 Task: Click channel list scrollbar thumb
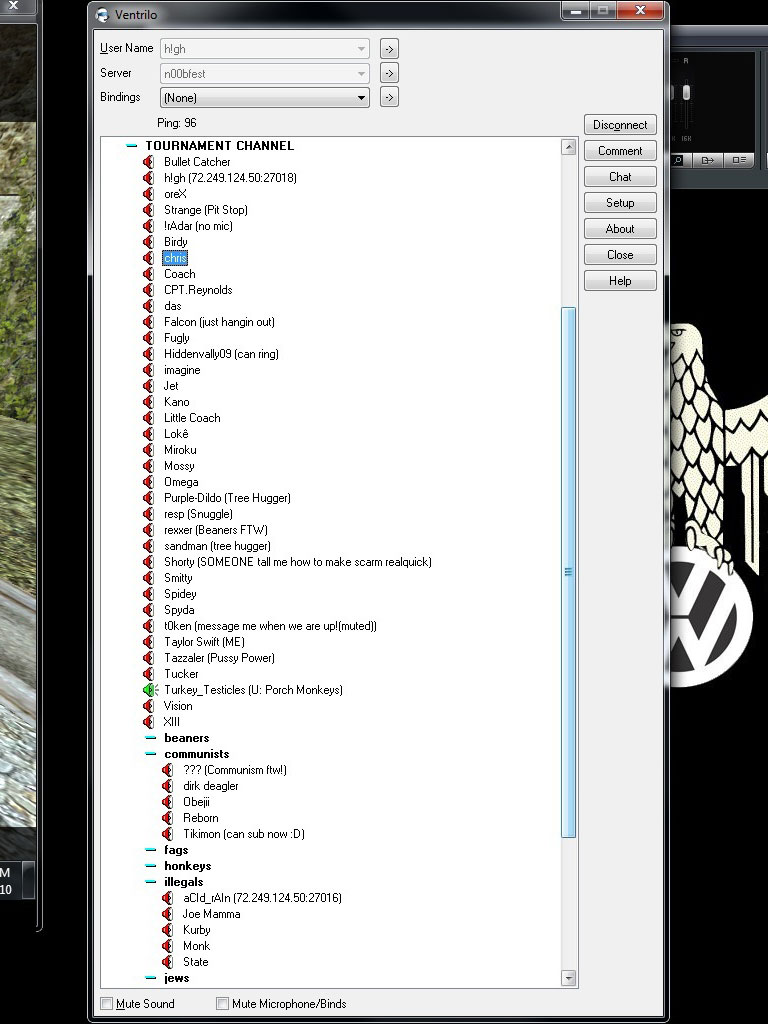[x=569, y=572]
